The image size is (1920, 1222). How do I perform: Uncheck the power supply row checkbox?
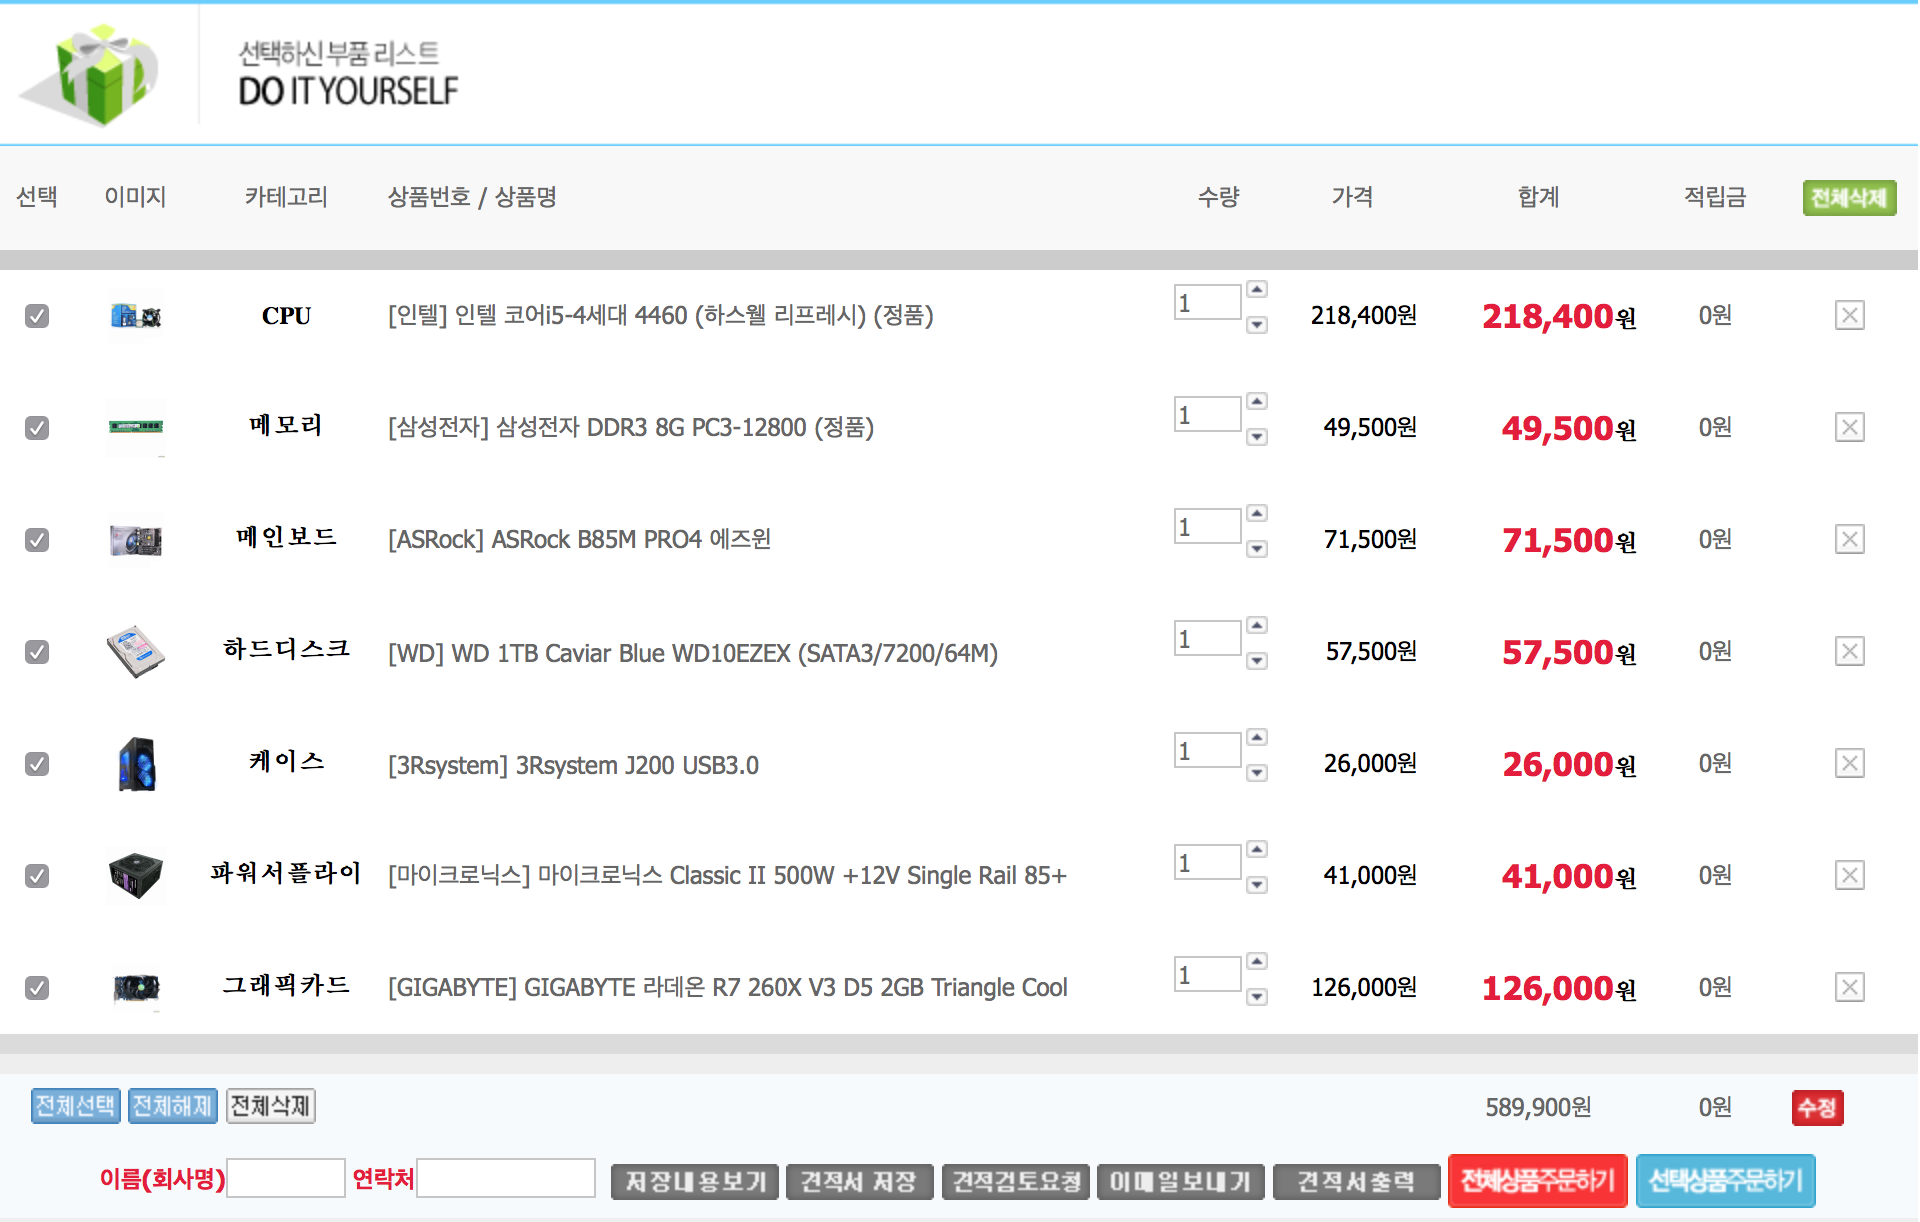coord(37,876)
